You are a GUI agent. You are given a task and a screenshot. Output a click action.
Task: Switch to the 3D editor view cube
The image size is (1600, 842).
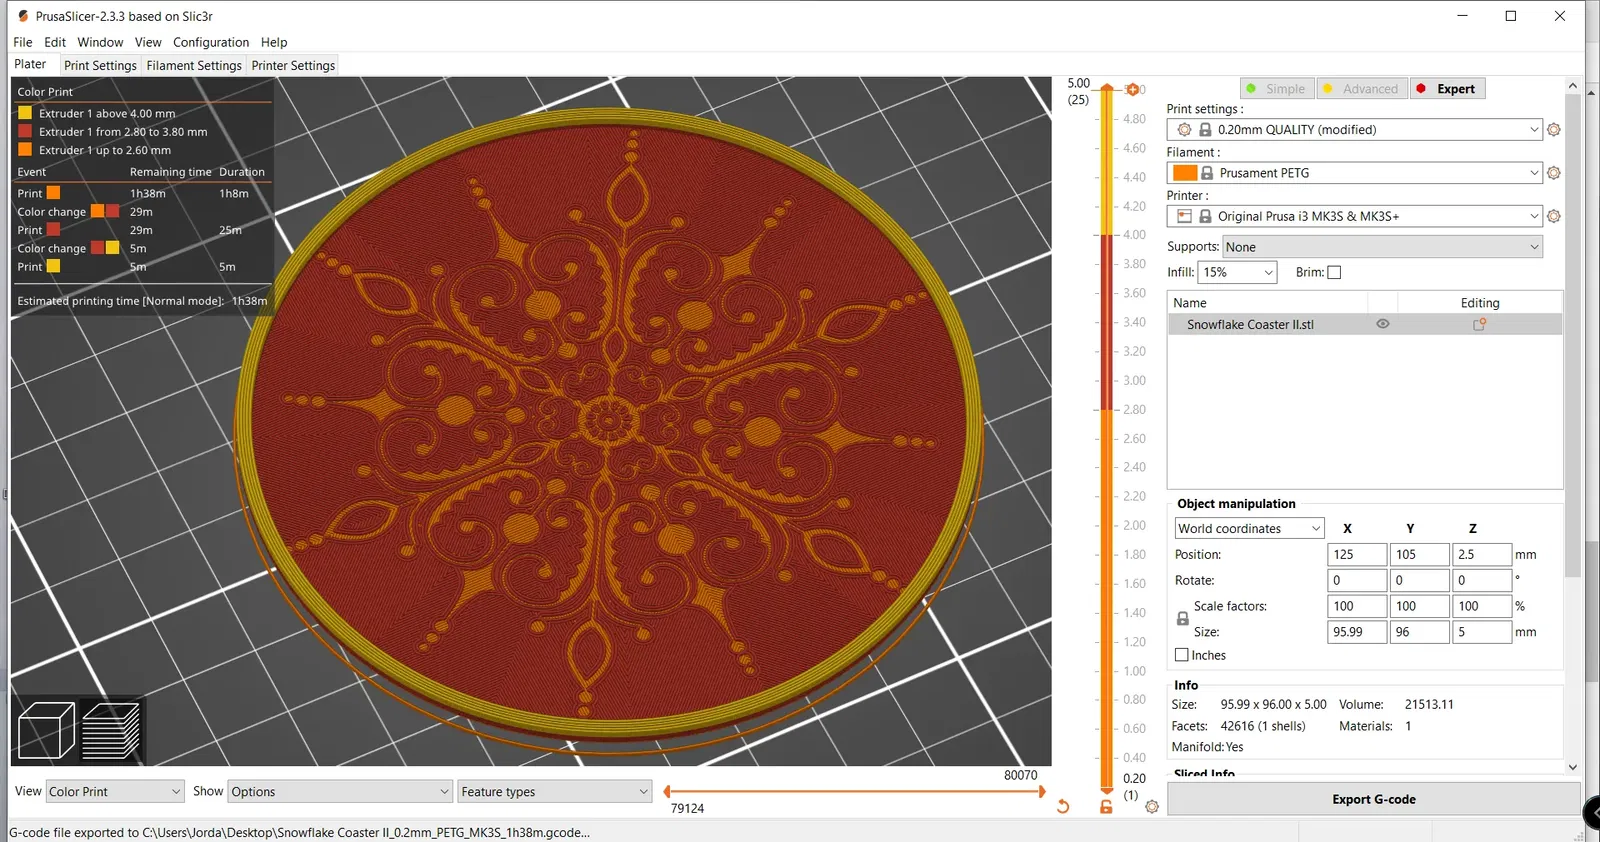point(47,730)
